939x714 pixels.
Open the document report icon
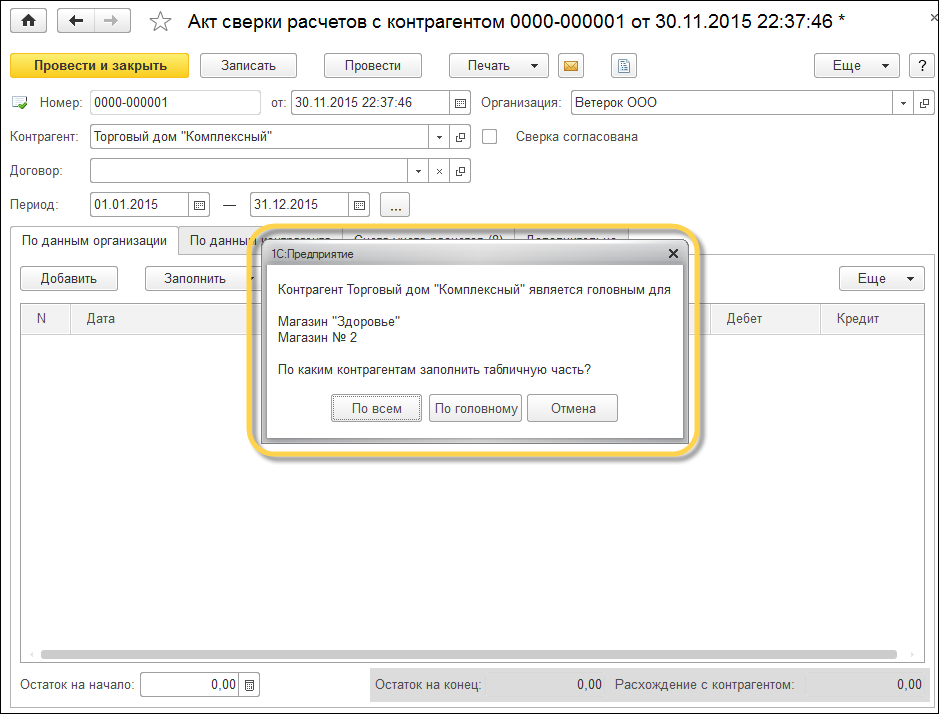(x=623, y=66)
